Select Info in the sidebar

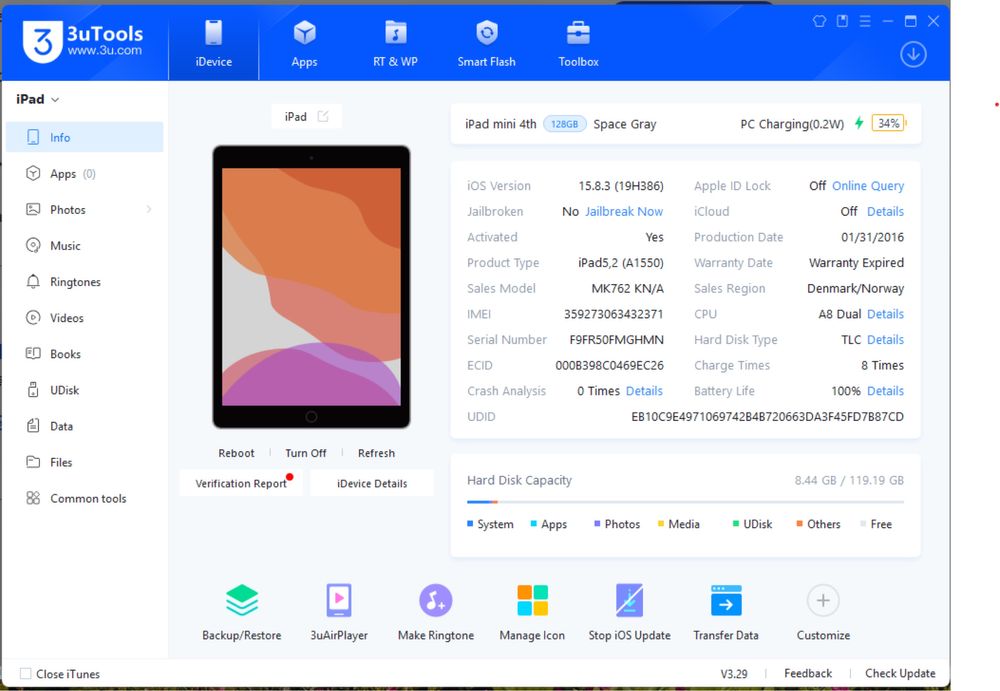pyautogui.click(x=84, y=137)
